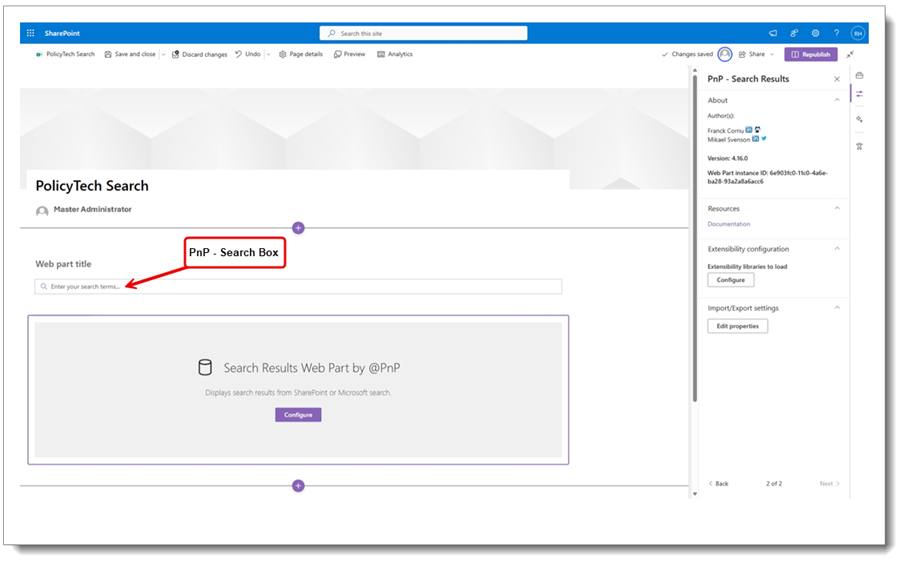Screen dimensions: 900x562
Task: Click the 'Enter your search terms' box
Action: [298, 287]
